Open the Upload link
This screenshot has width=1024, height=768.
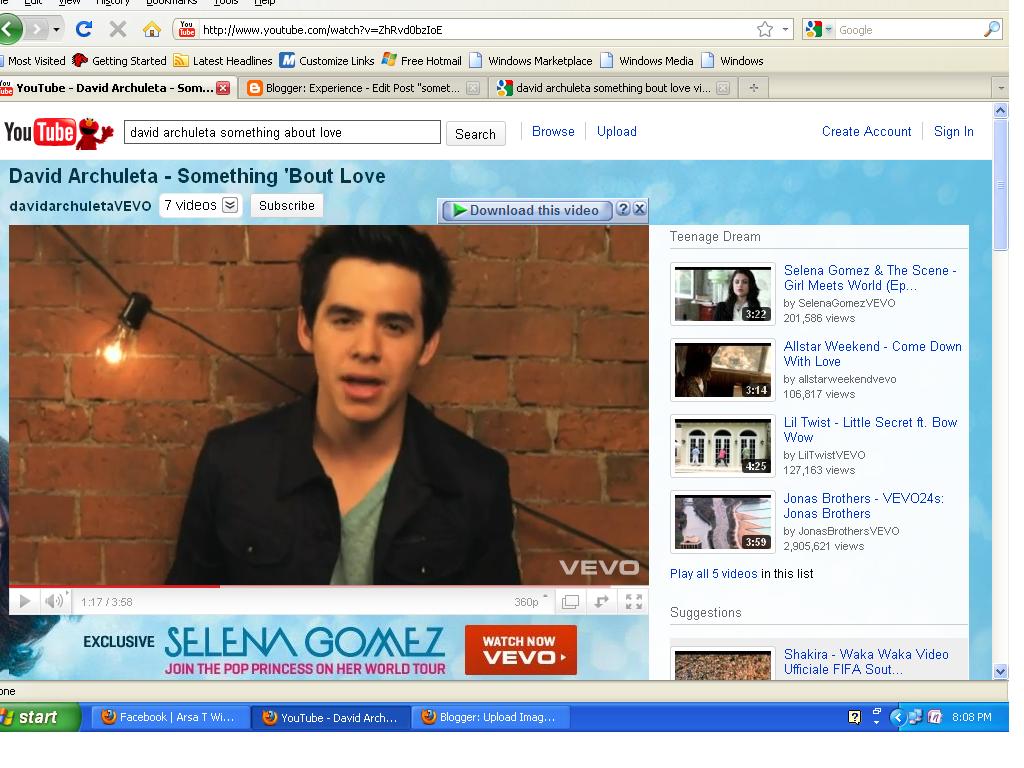pos(616,131)
